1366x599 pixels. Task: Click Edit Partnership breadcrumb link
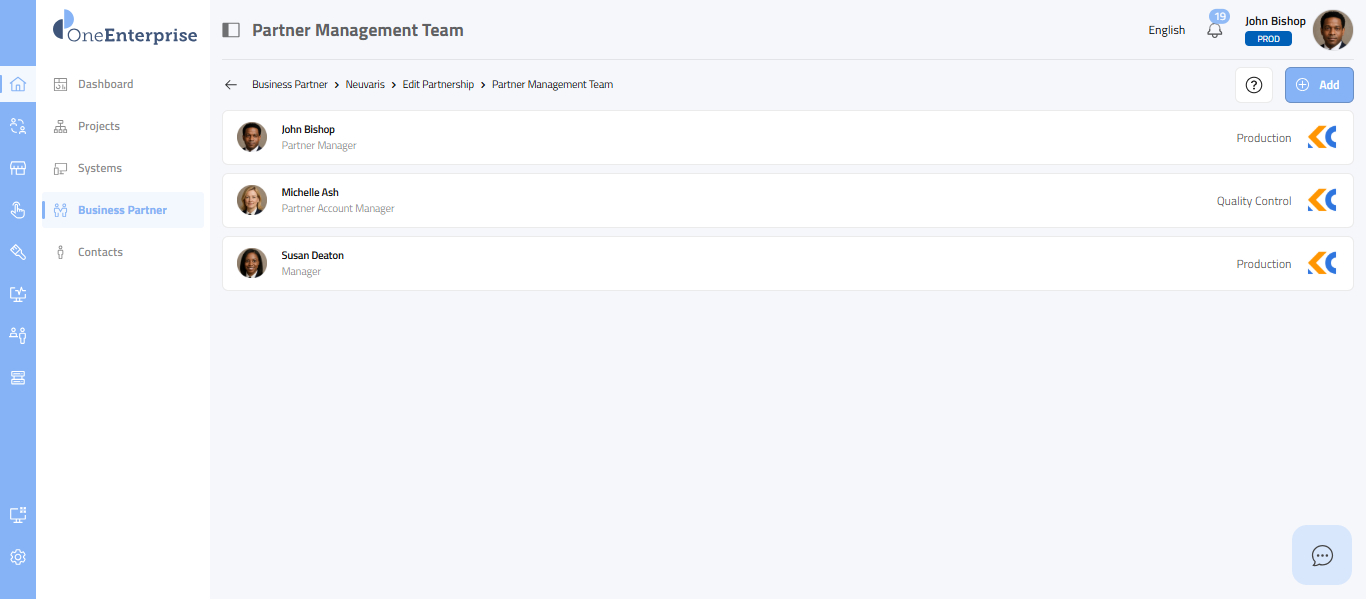pos(438,85)
